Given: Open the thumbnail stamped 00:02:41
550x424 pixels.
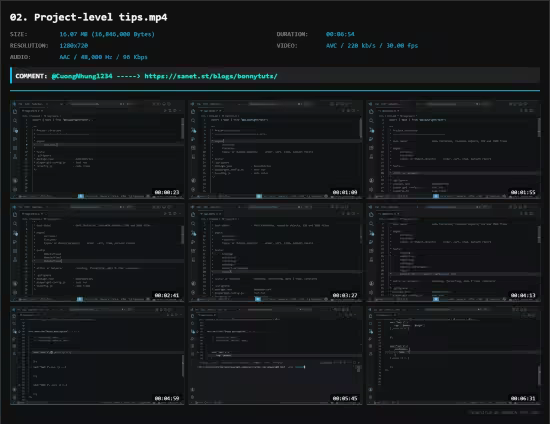Looking at the screenshot, I should click(x=97, y=253).
